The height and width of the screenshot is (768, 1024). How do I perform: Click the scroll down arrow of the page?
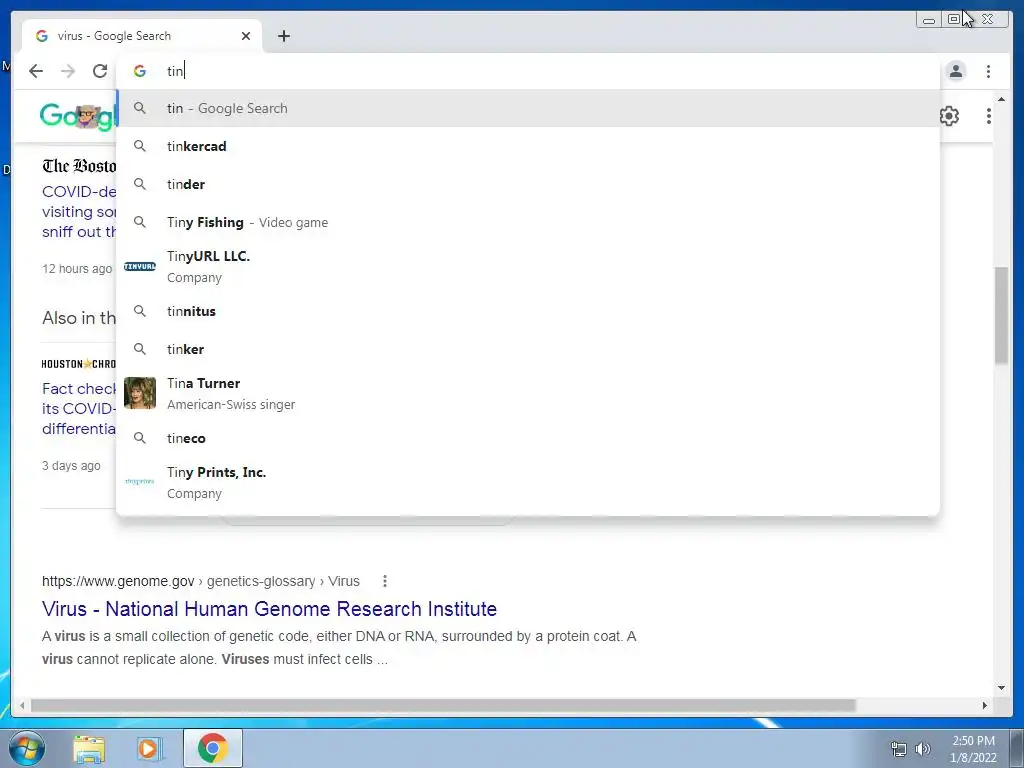point(1001,687)
